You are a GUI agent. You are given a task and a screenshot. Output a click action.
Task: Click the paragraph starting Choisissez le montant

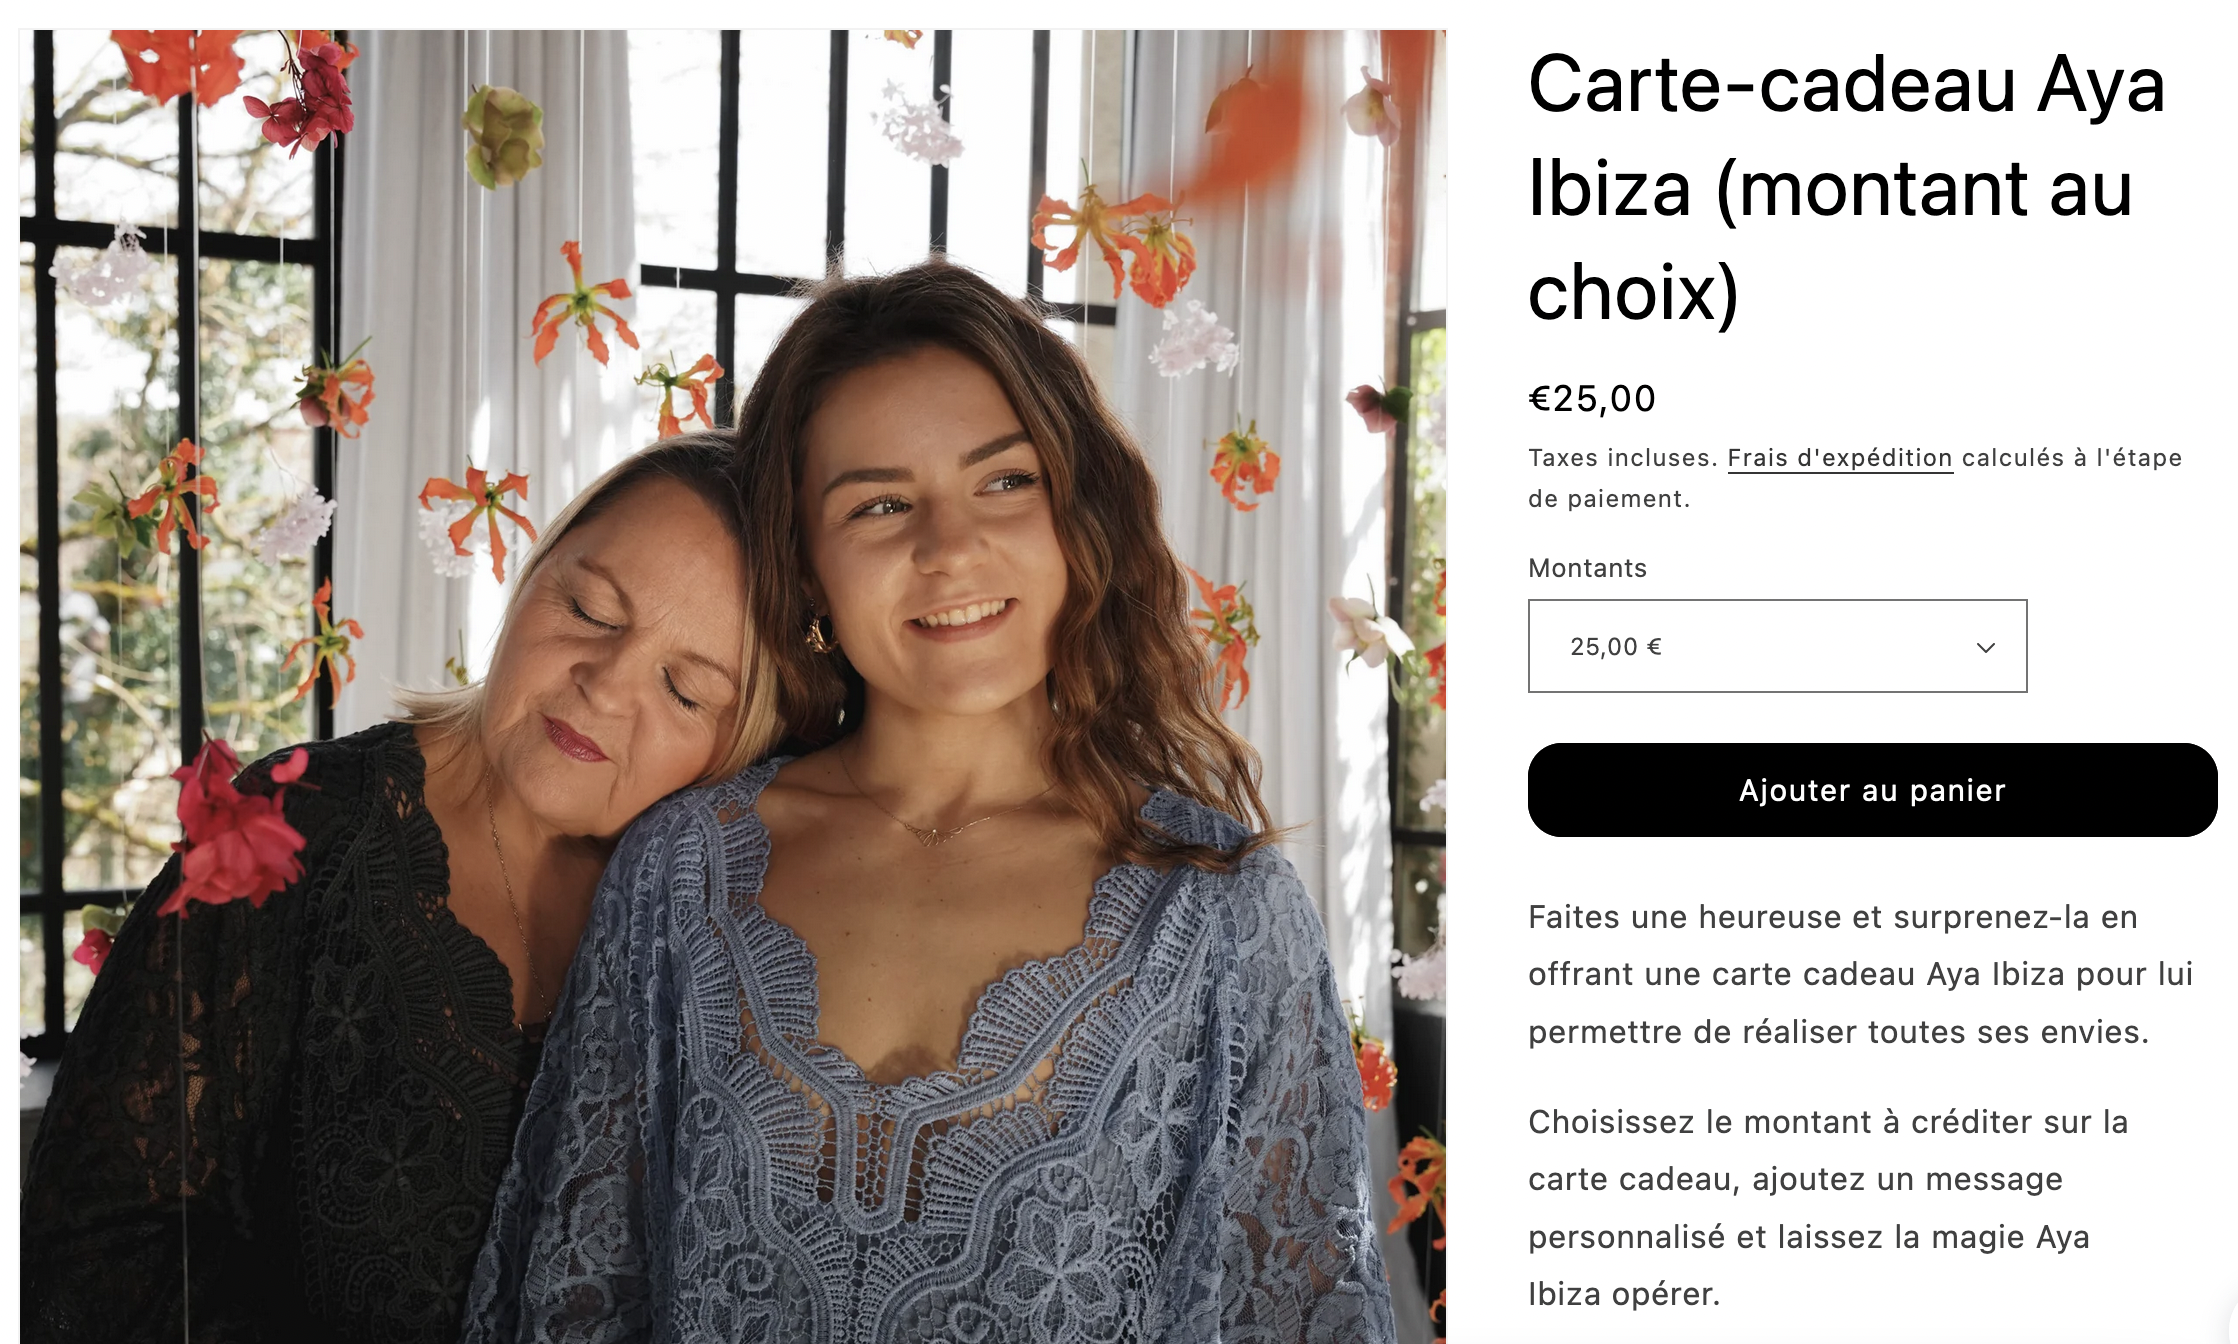coord(1828,1208)
